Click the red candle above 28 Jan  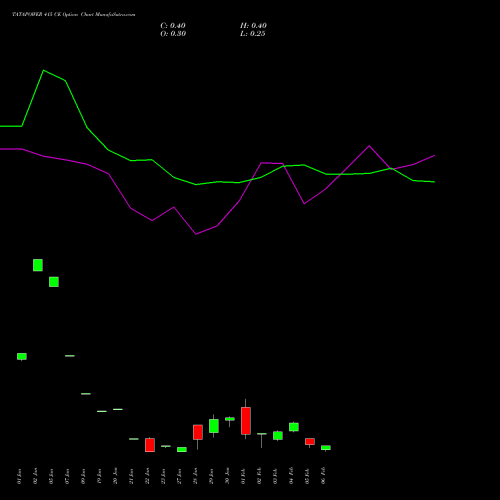pyautogui.click(x=198, y=432)
